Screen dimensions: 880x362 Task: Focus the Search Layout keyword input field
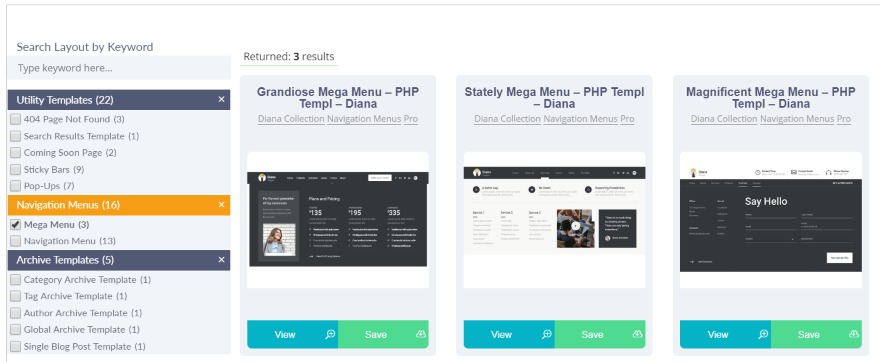(x=119, y=68)
